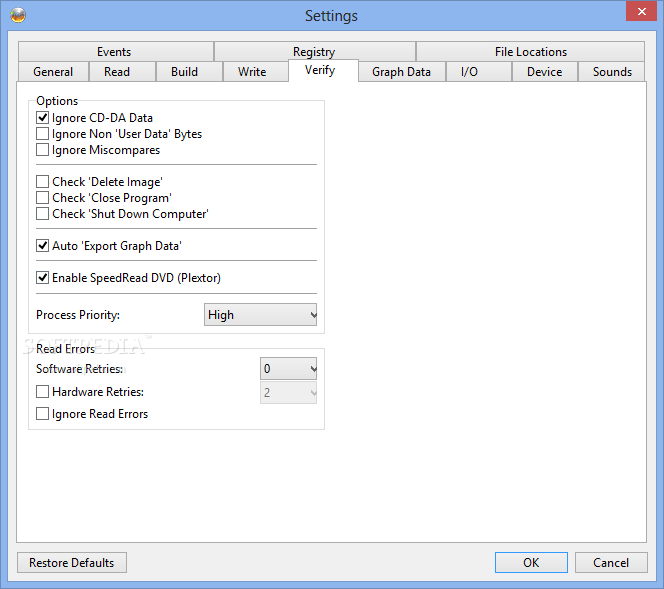Expand the Software Retries dropdown
The height and width of the screenshot is (589, 664).
[x=288, y=368]
